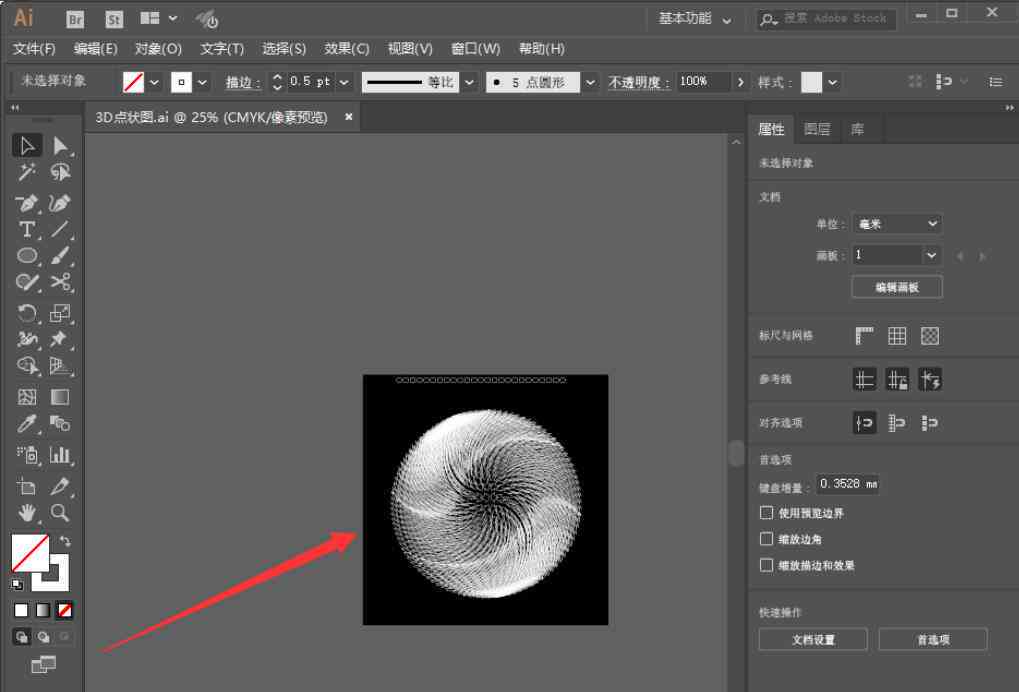The width and height of the screenshot is (1019, 692).
Task: Select the Gradient tool
Action: (x=60, y=397)
